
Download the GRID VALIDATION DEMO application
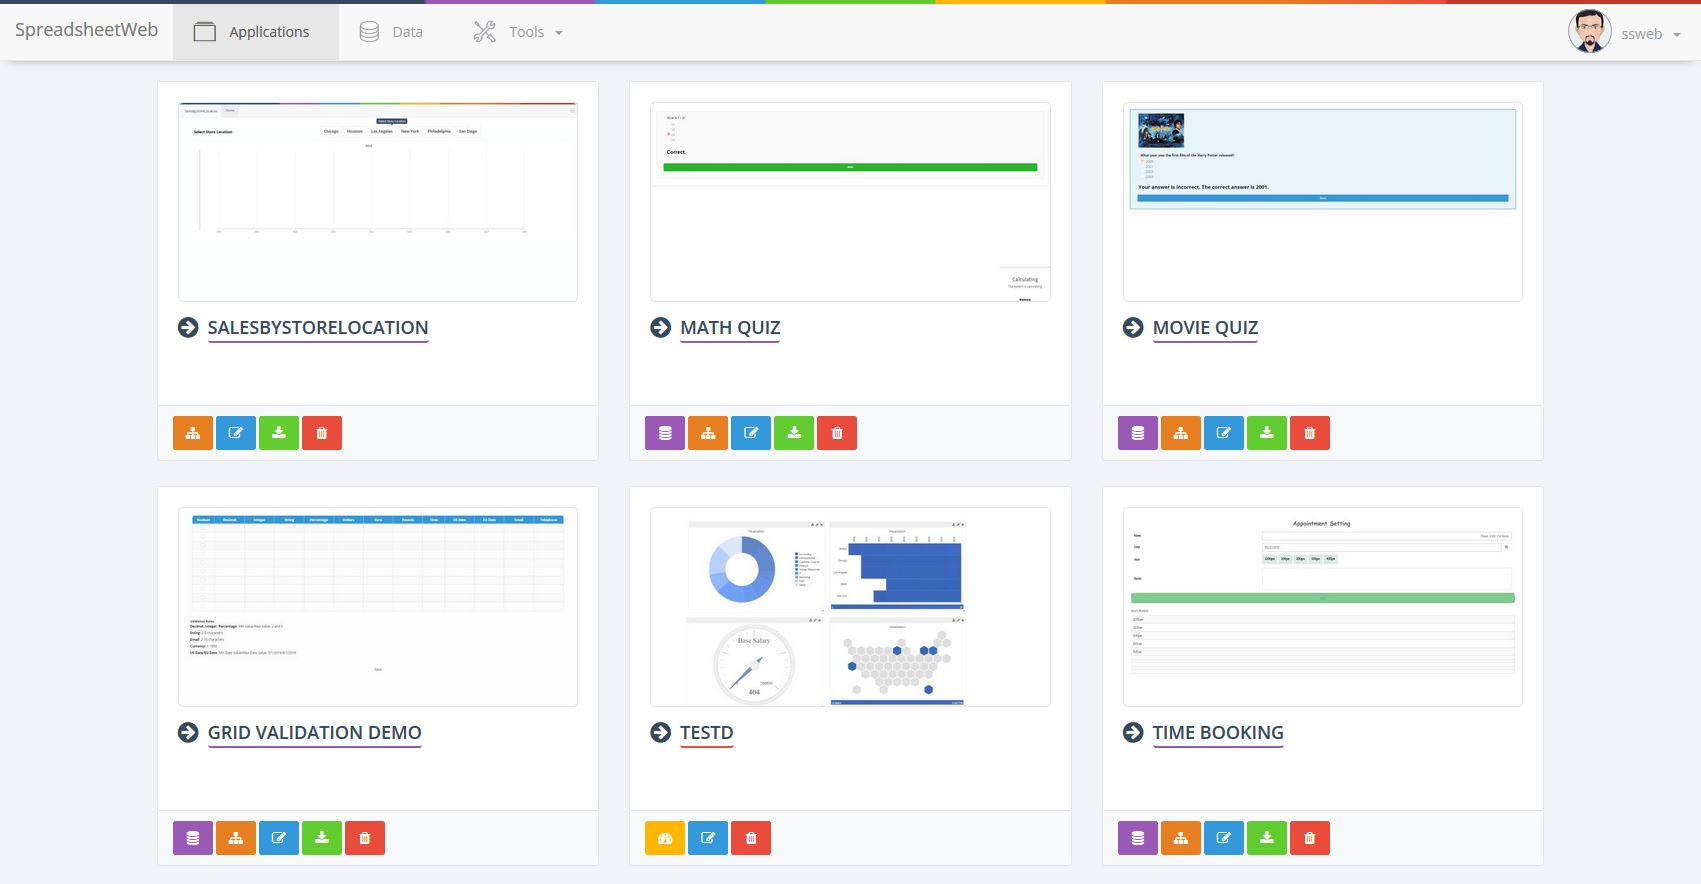(x=322, y=838)
